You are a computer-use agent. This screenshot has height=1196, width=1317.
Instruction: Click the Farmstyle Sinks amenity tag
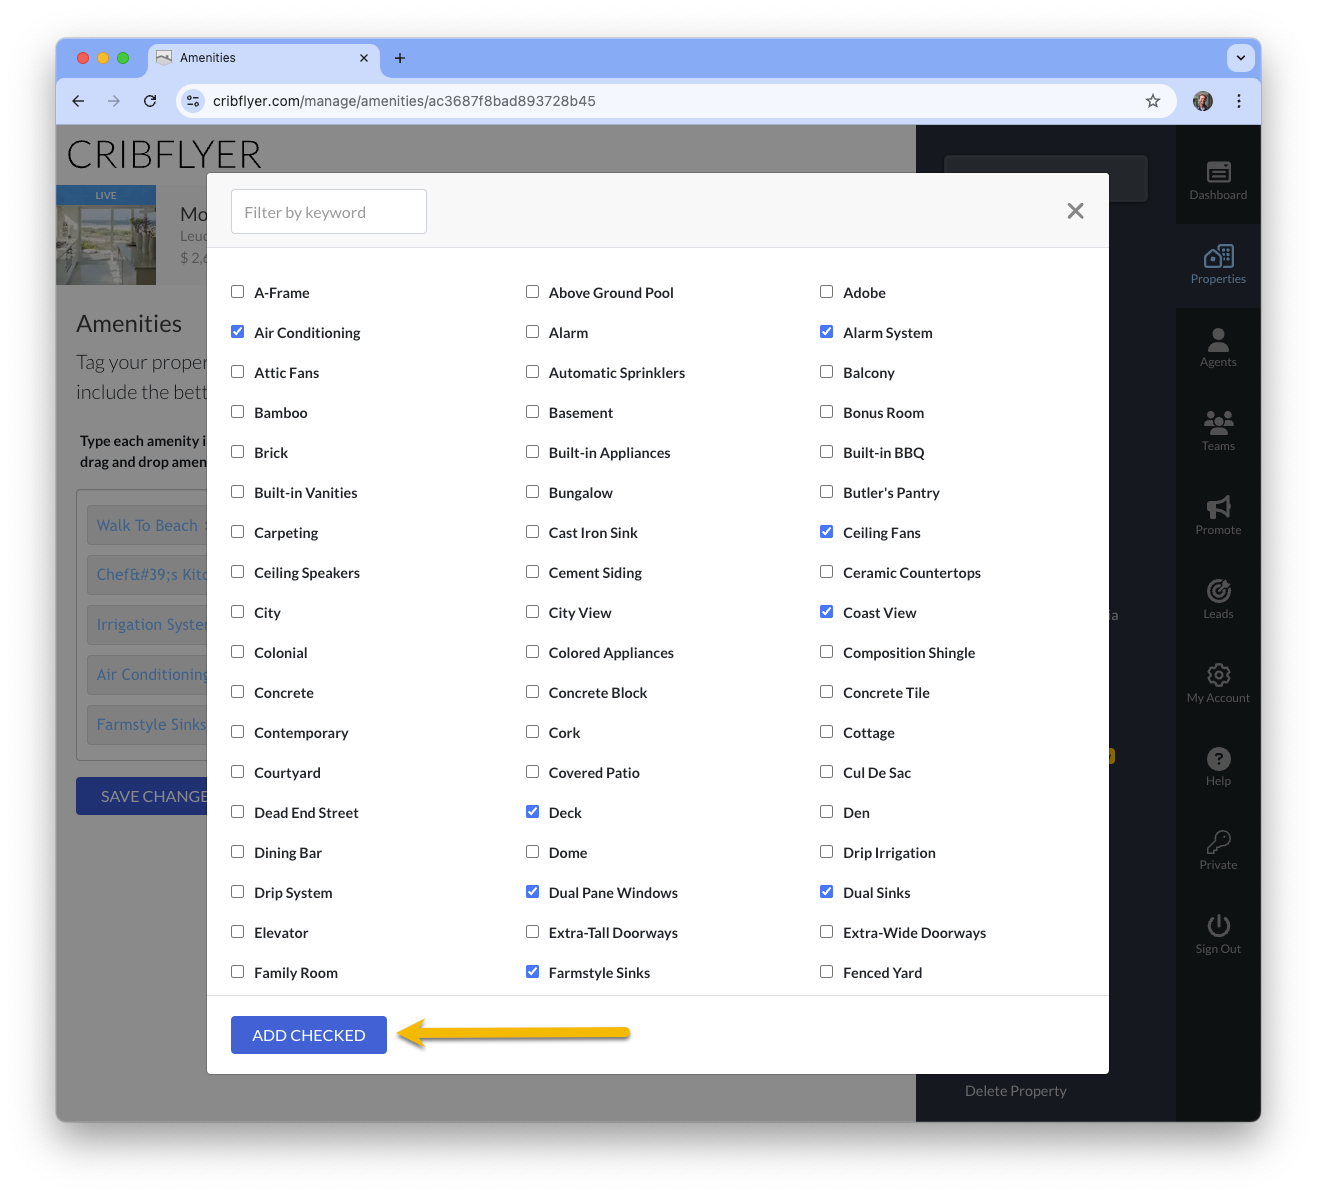point(147,725)
